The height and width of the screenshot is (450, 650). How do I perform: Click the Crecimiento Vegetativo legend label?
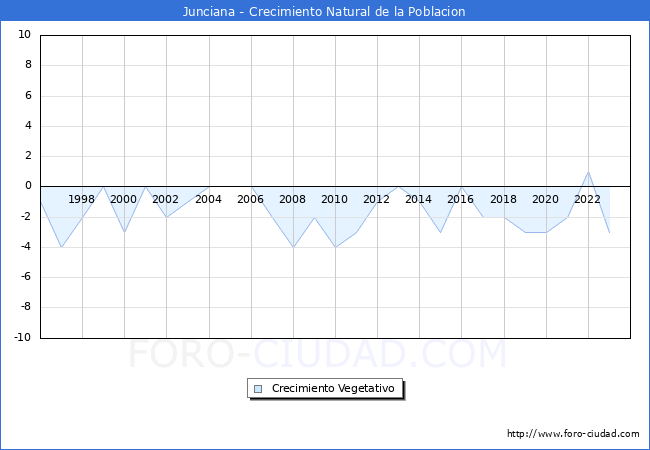(333, 389)
